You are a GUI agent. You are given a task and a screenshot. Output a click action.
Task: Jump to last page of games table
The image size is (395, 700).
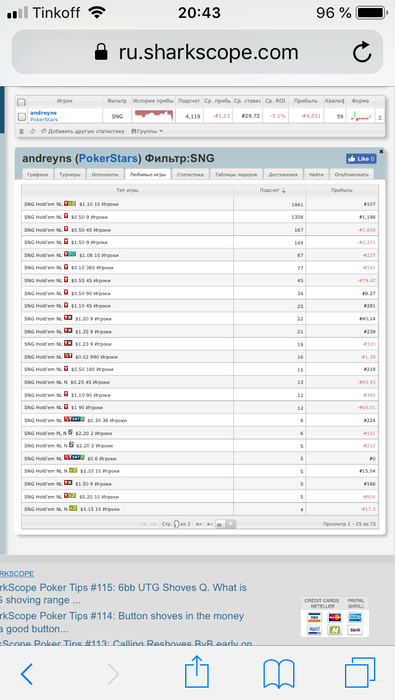click(x=209, y=524)
